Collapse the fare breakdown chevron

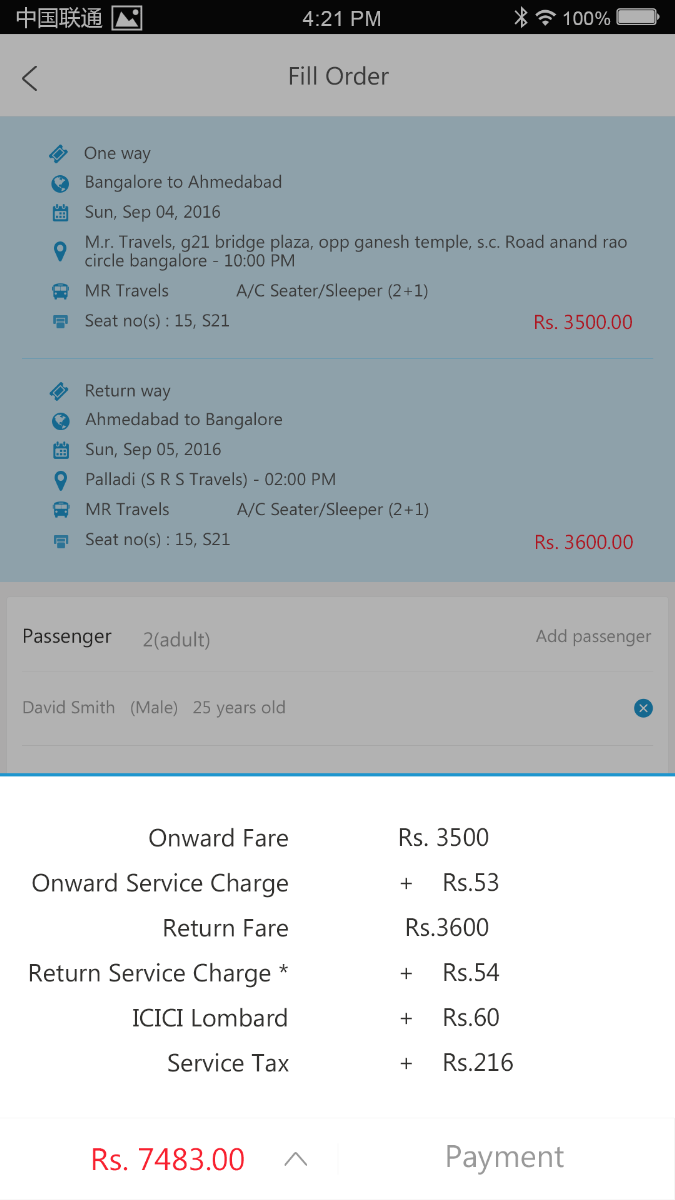[x=295, y=1159]
